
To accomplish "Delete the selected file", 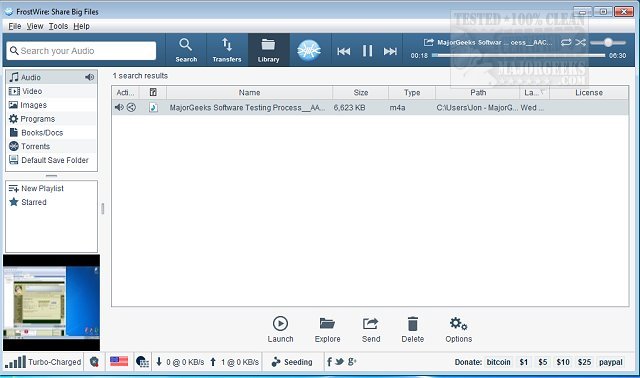I will [413, 329].
